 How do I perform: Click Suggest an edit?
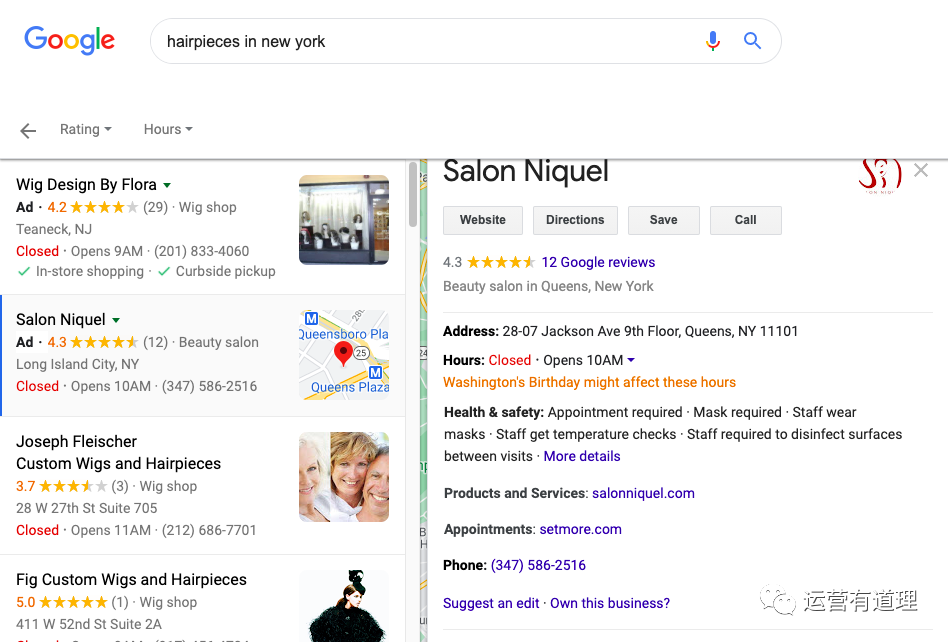tap(491, 603)
